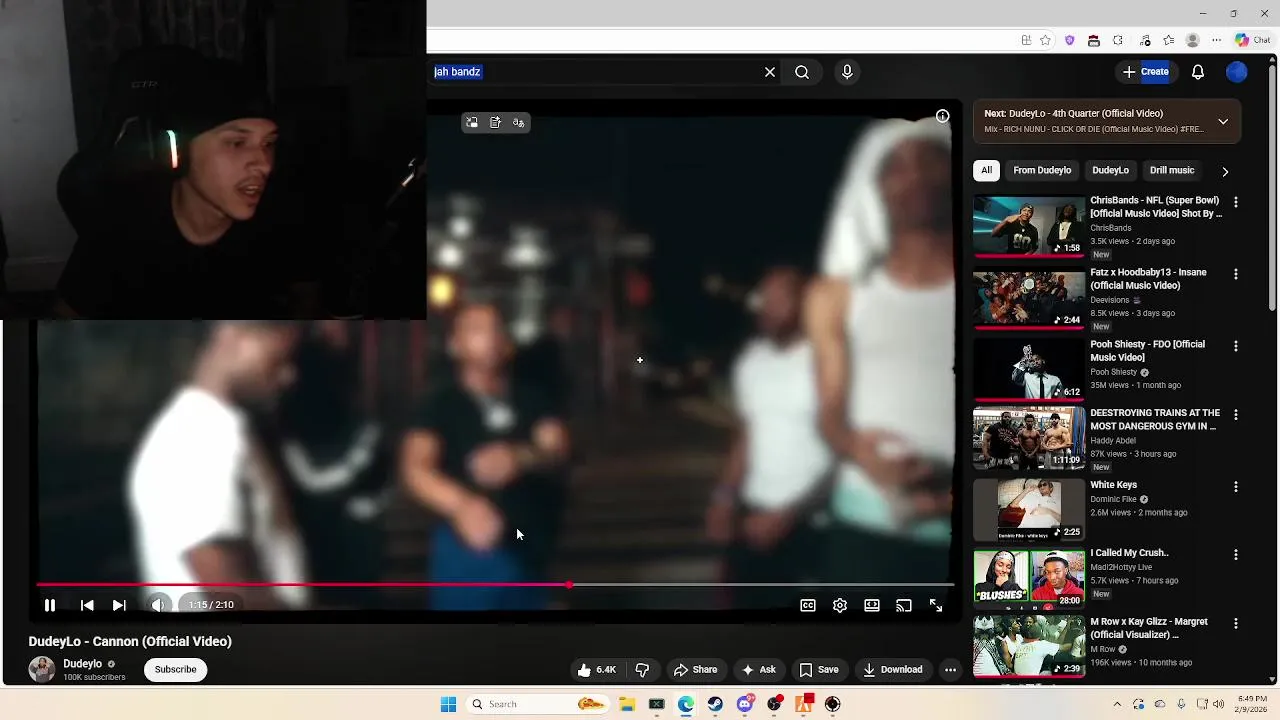Show more filter chips arrow
The height and width of the screenshot is (720, 1280).
click(1225, 171)
